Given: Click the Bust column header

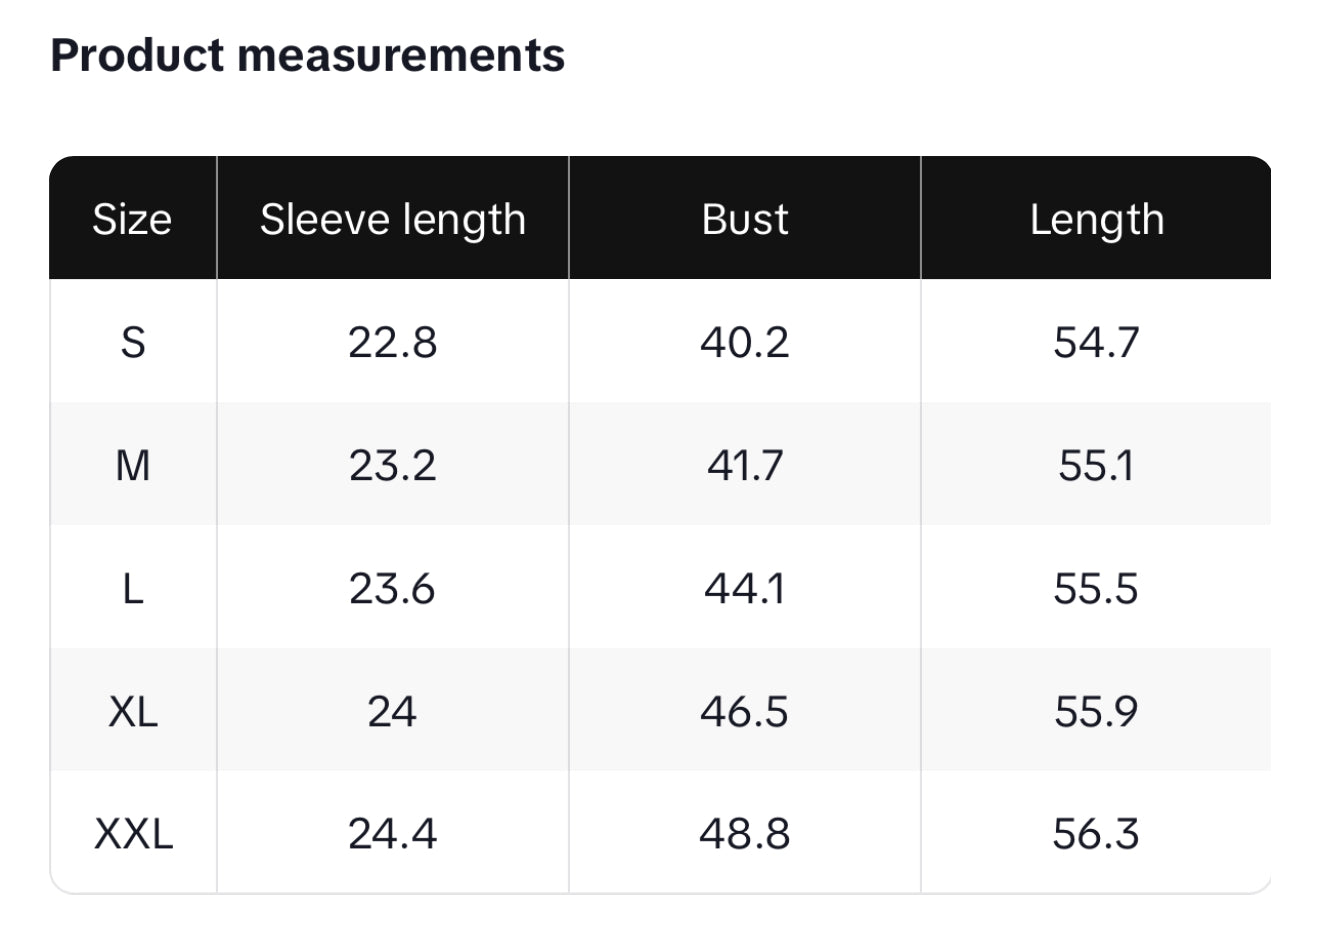Looking at the screenshot, I should (x=745, y=219).
